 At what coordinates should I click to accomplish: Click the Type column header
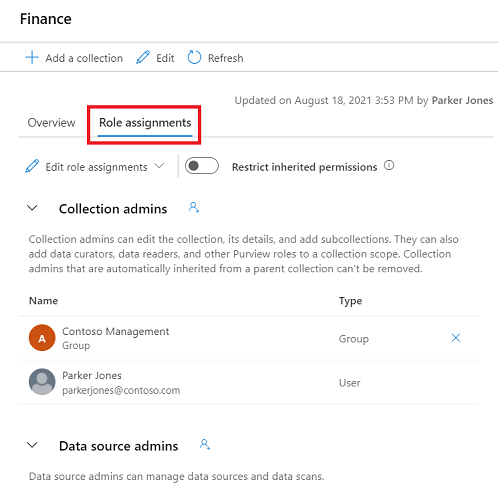350,301
